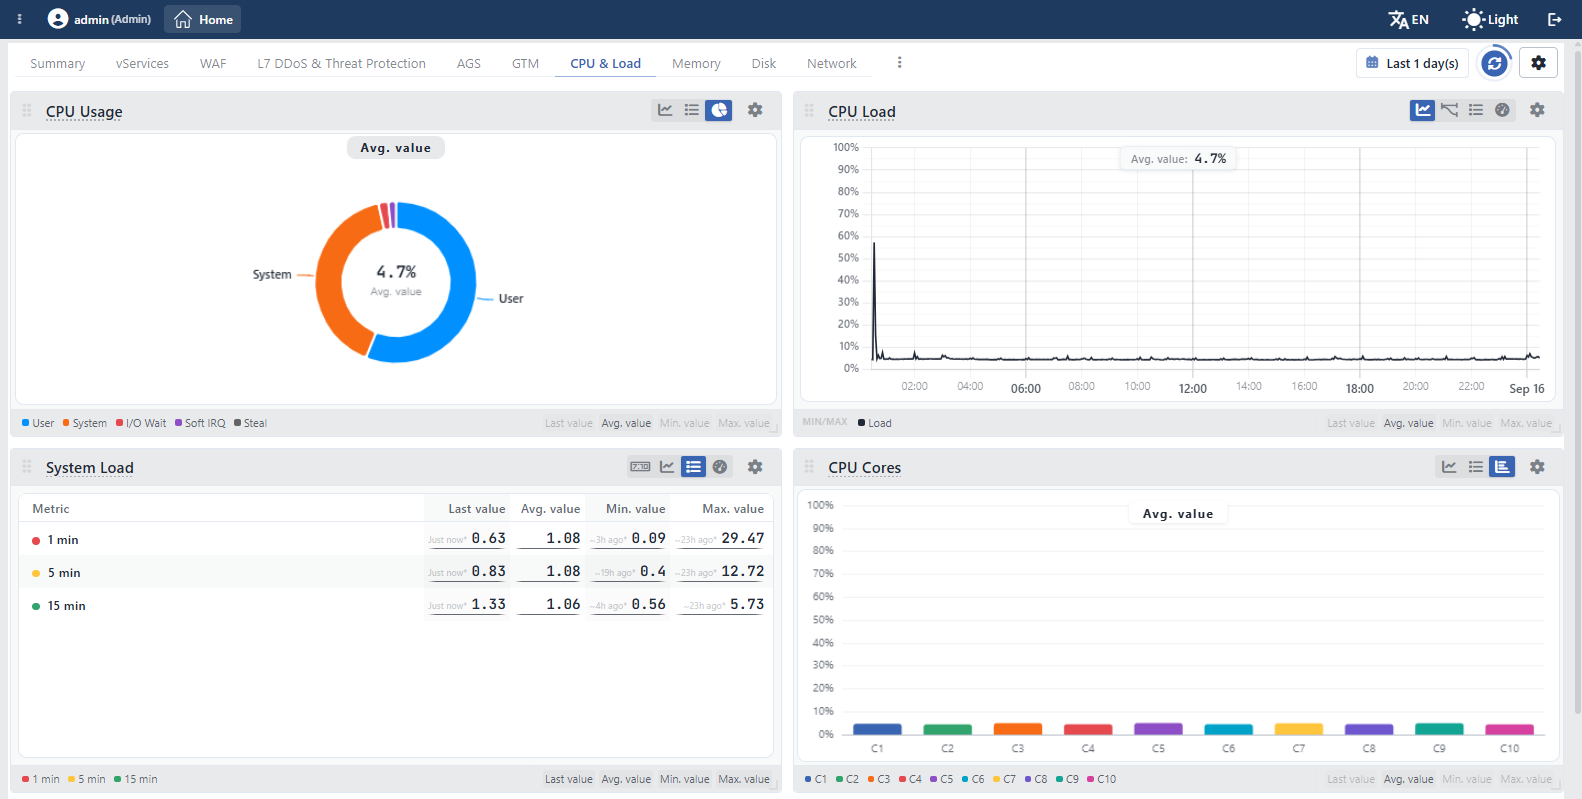The height and width of the screenshot is (799, 1582).
Task: Toggle the Light theme switch
Action: tap(1490, 19)
